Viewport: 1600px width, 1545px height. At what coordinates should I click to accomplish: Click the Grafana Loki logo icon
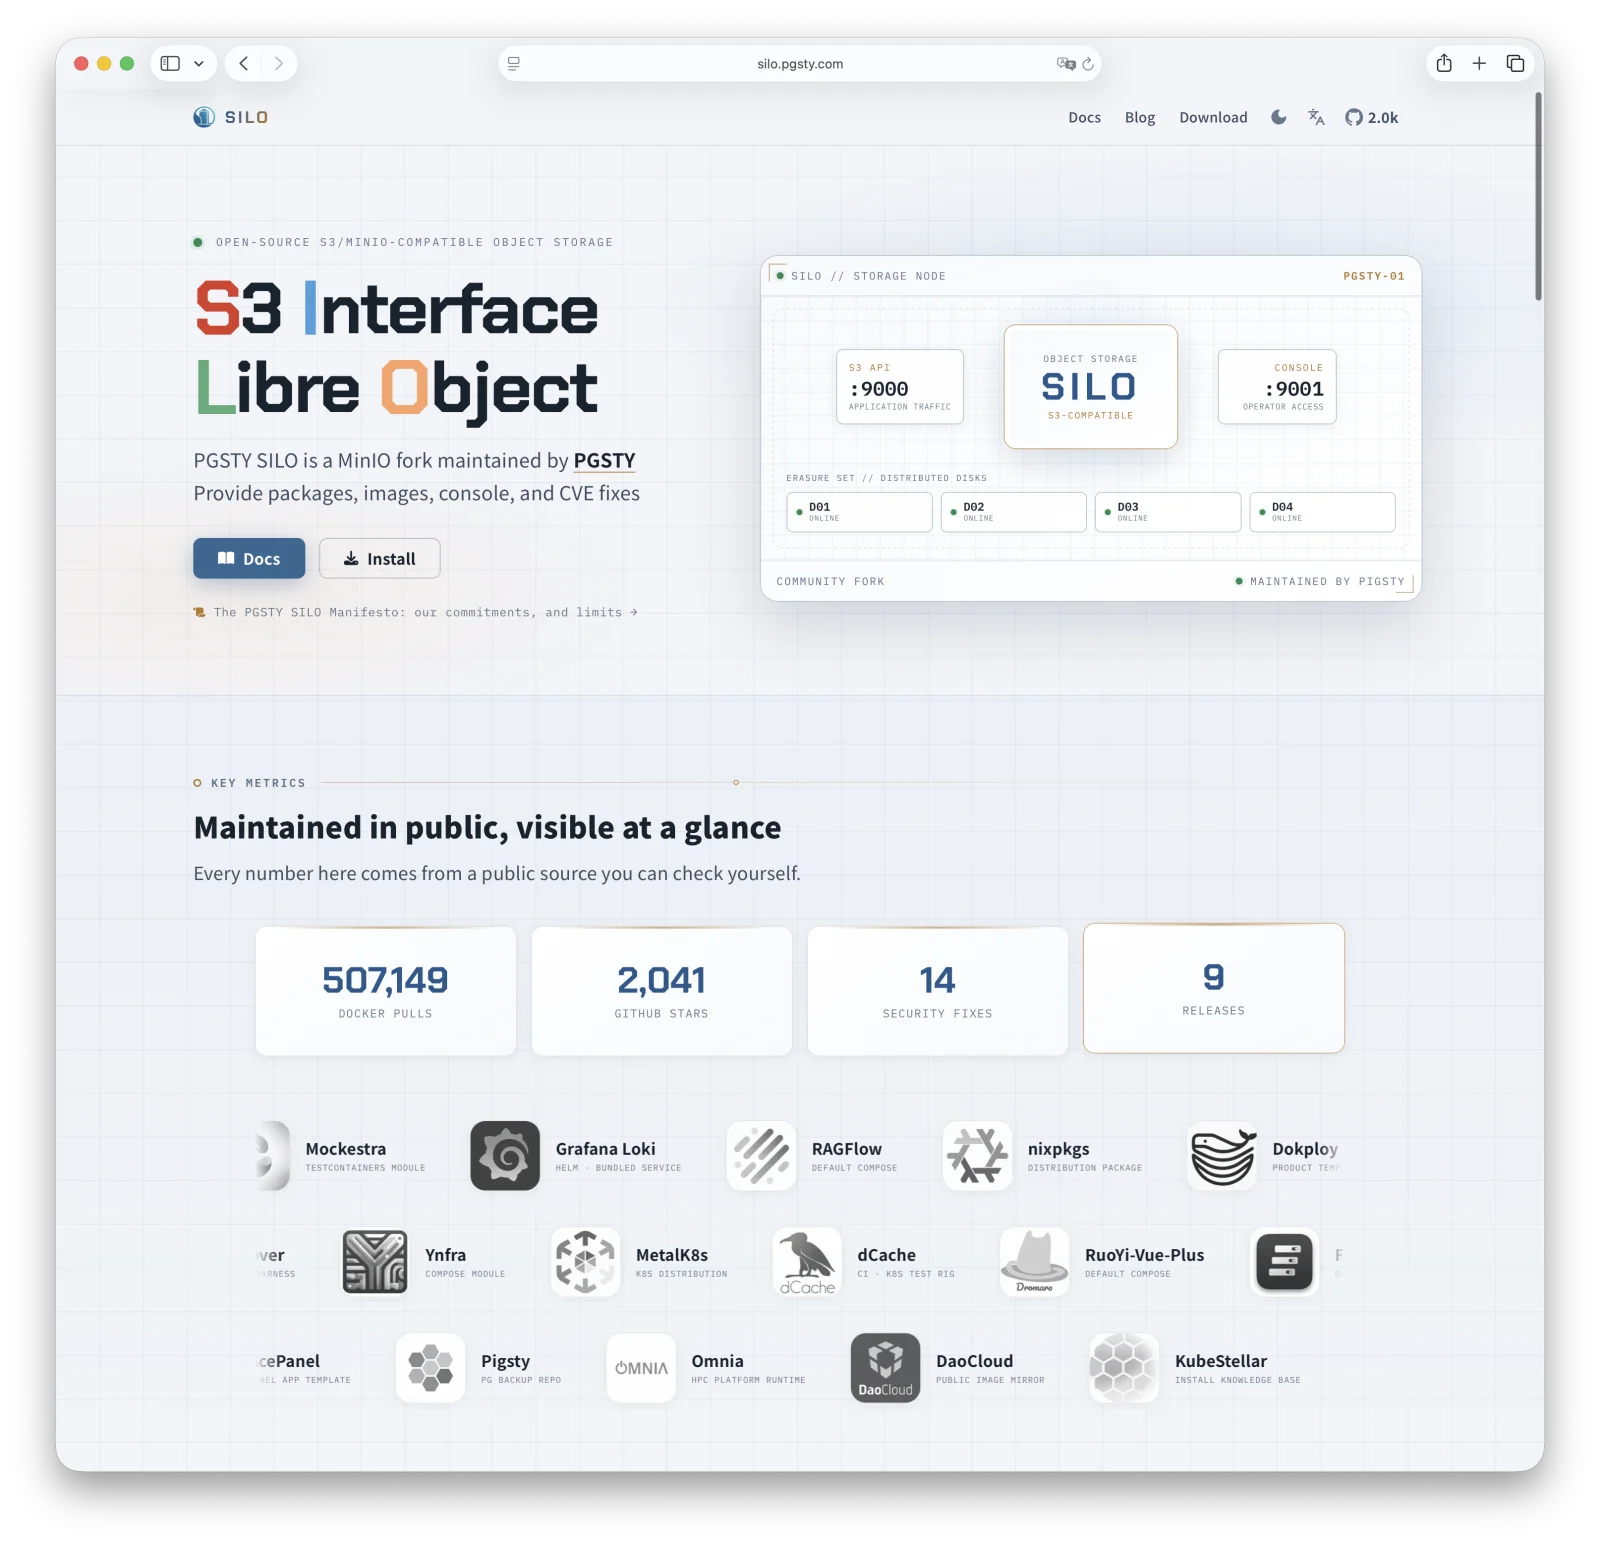click(x=505, y=1156)
